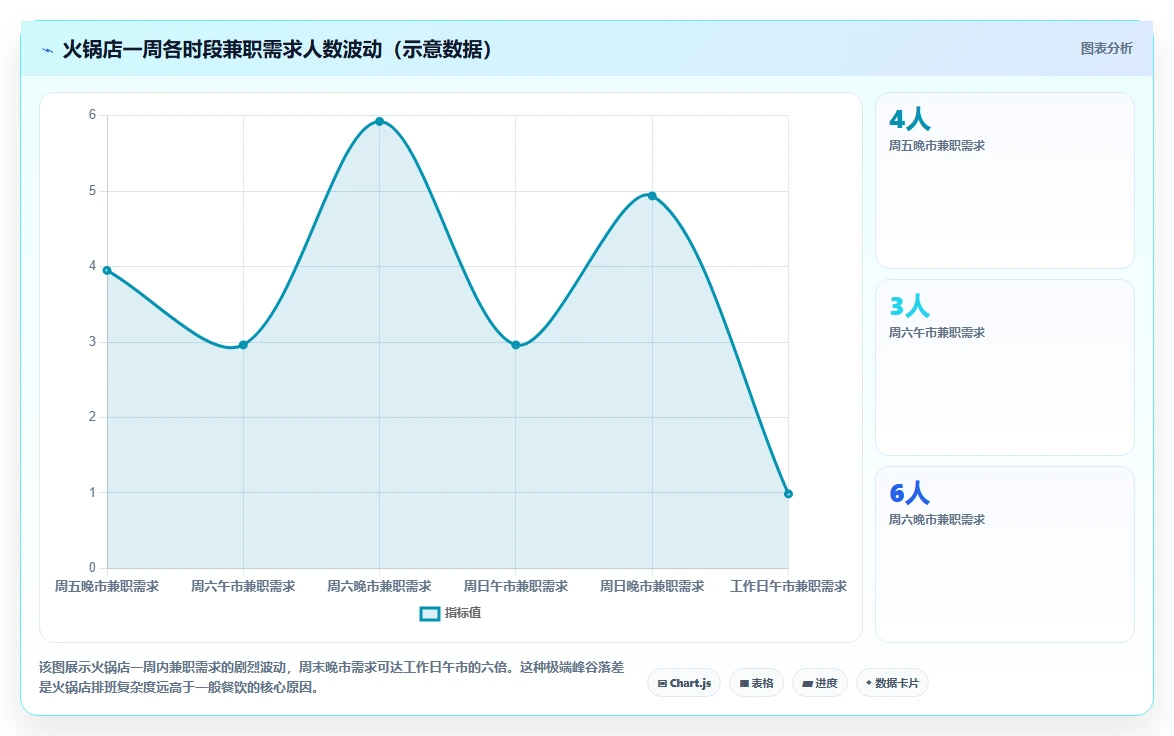Open the 6人 周六晚市兼职需求 card

point(1005,555)
